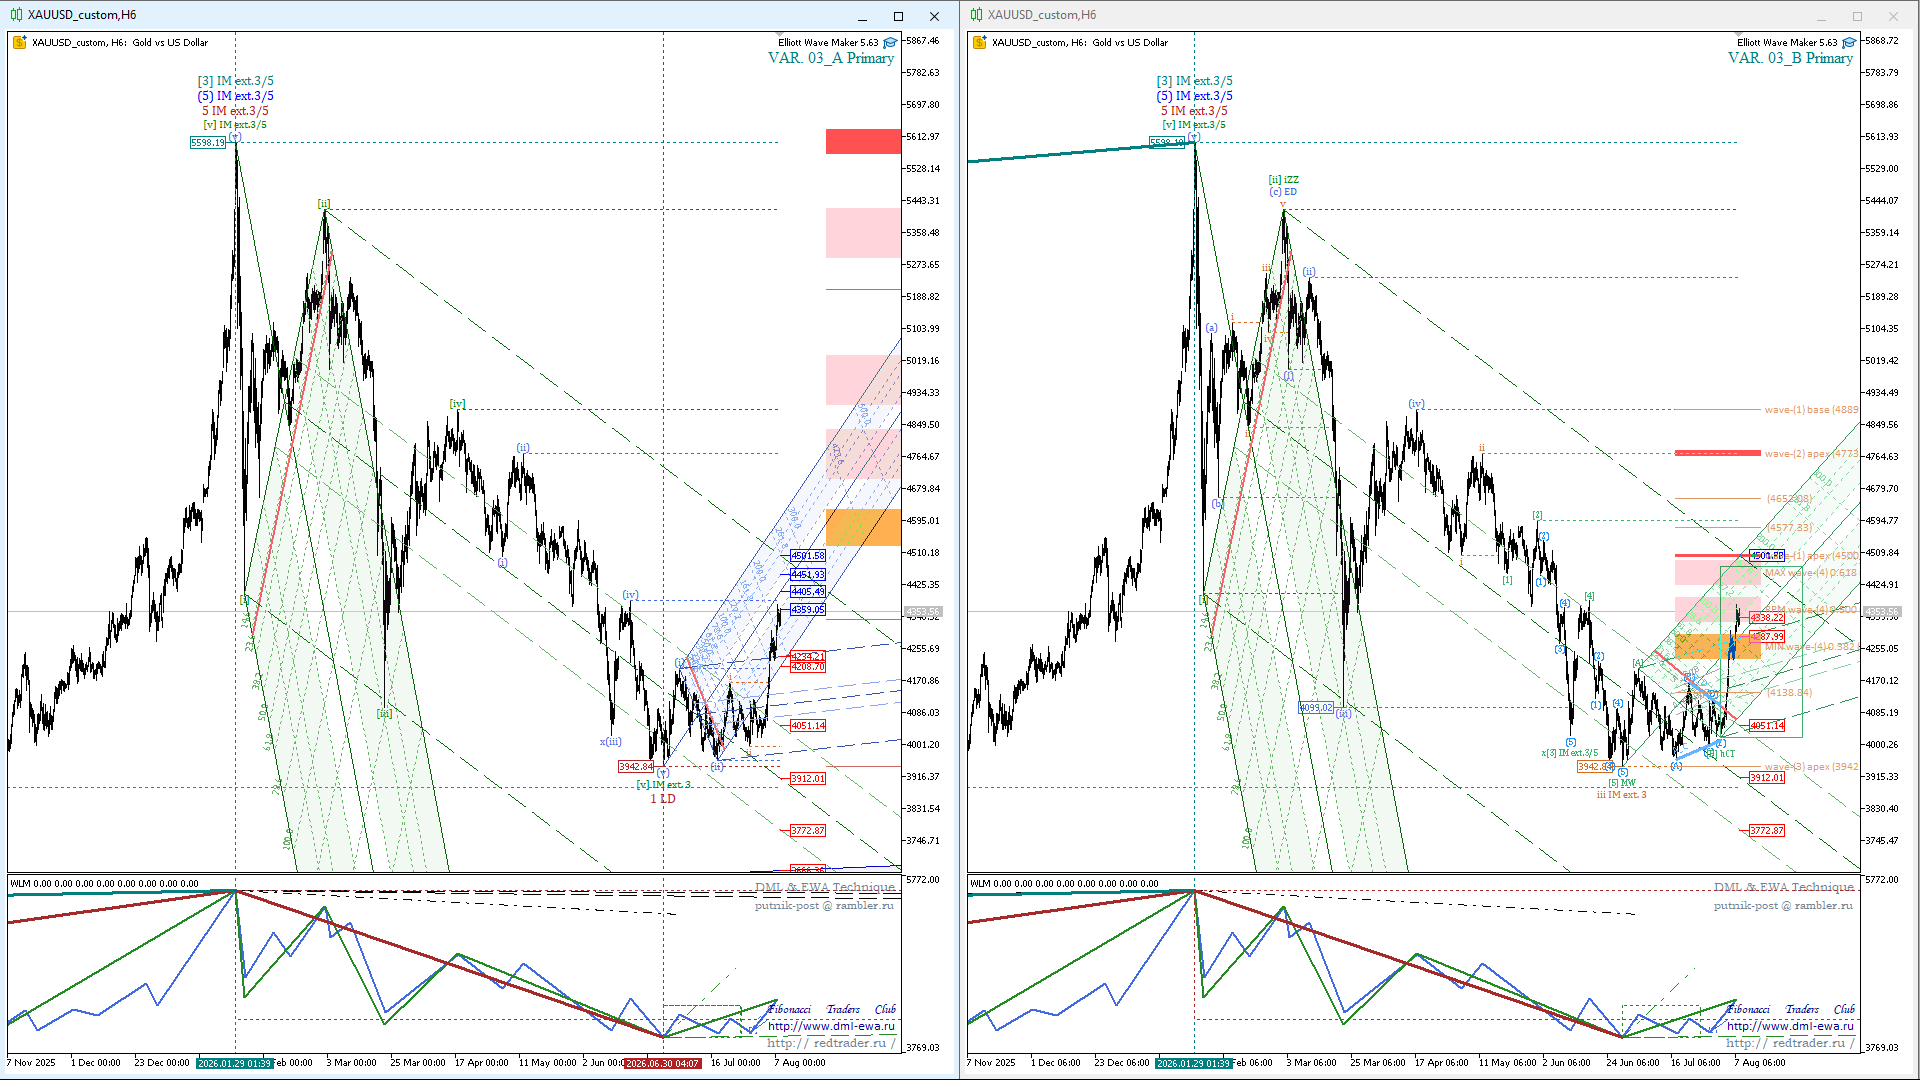Click '[3] IM ext.3/5' label in VAR. 03_B chart
The image size is (1920, 1080).
[x=1195, y=81]
